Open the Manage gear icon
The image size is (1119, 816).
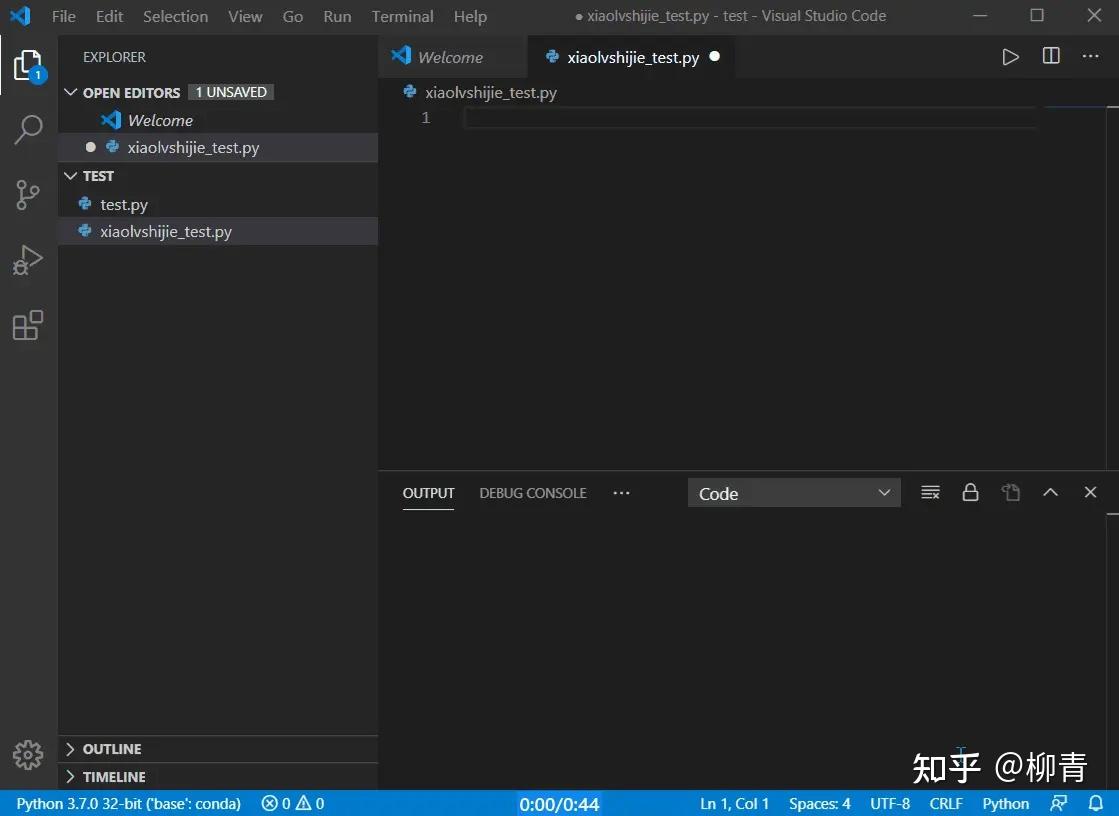click(x=28, y=755)
